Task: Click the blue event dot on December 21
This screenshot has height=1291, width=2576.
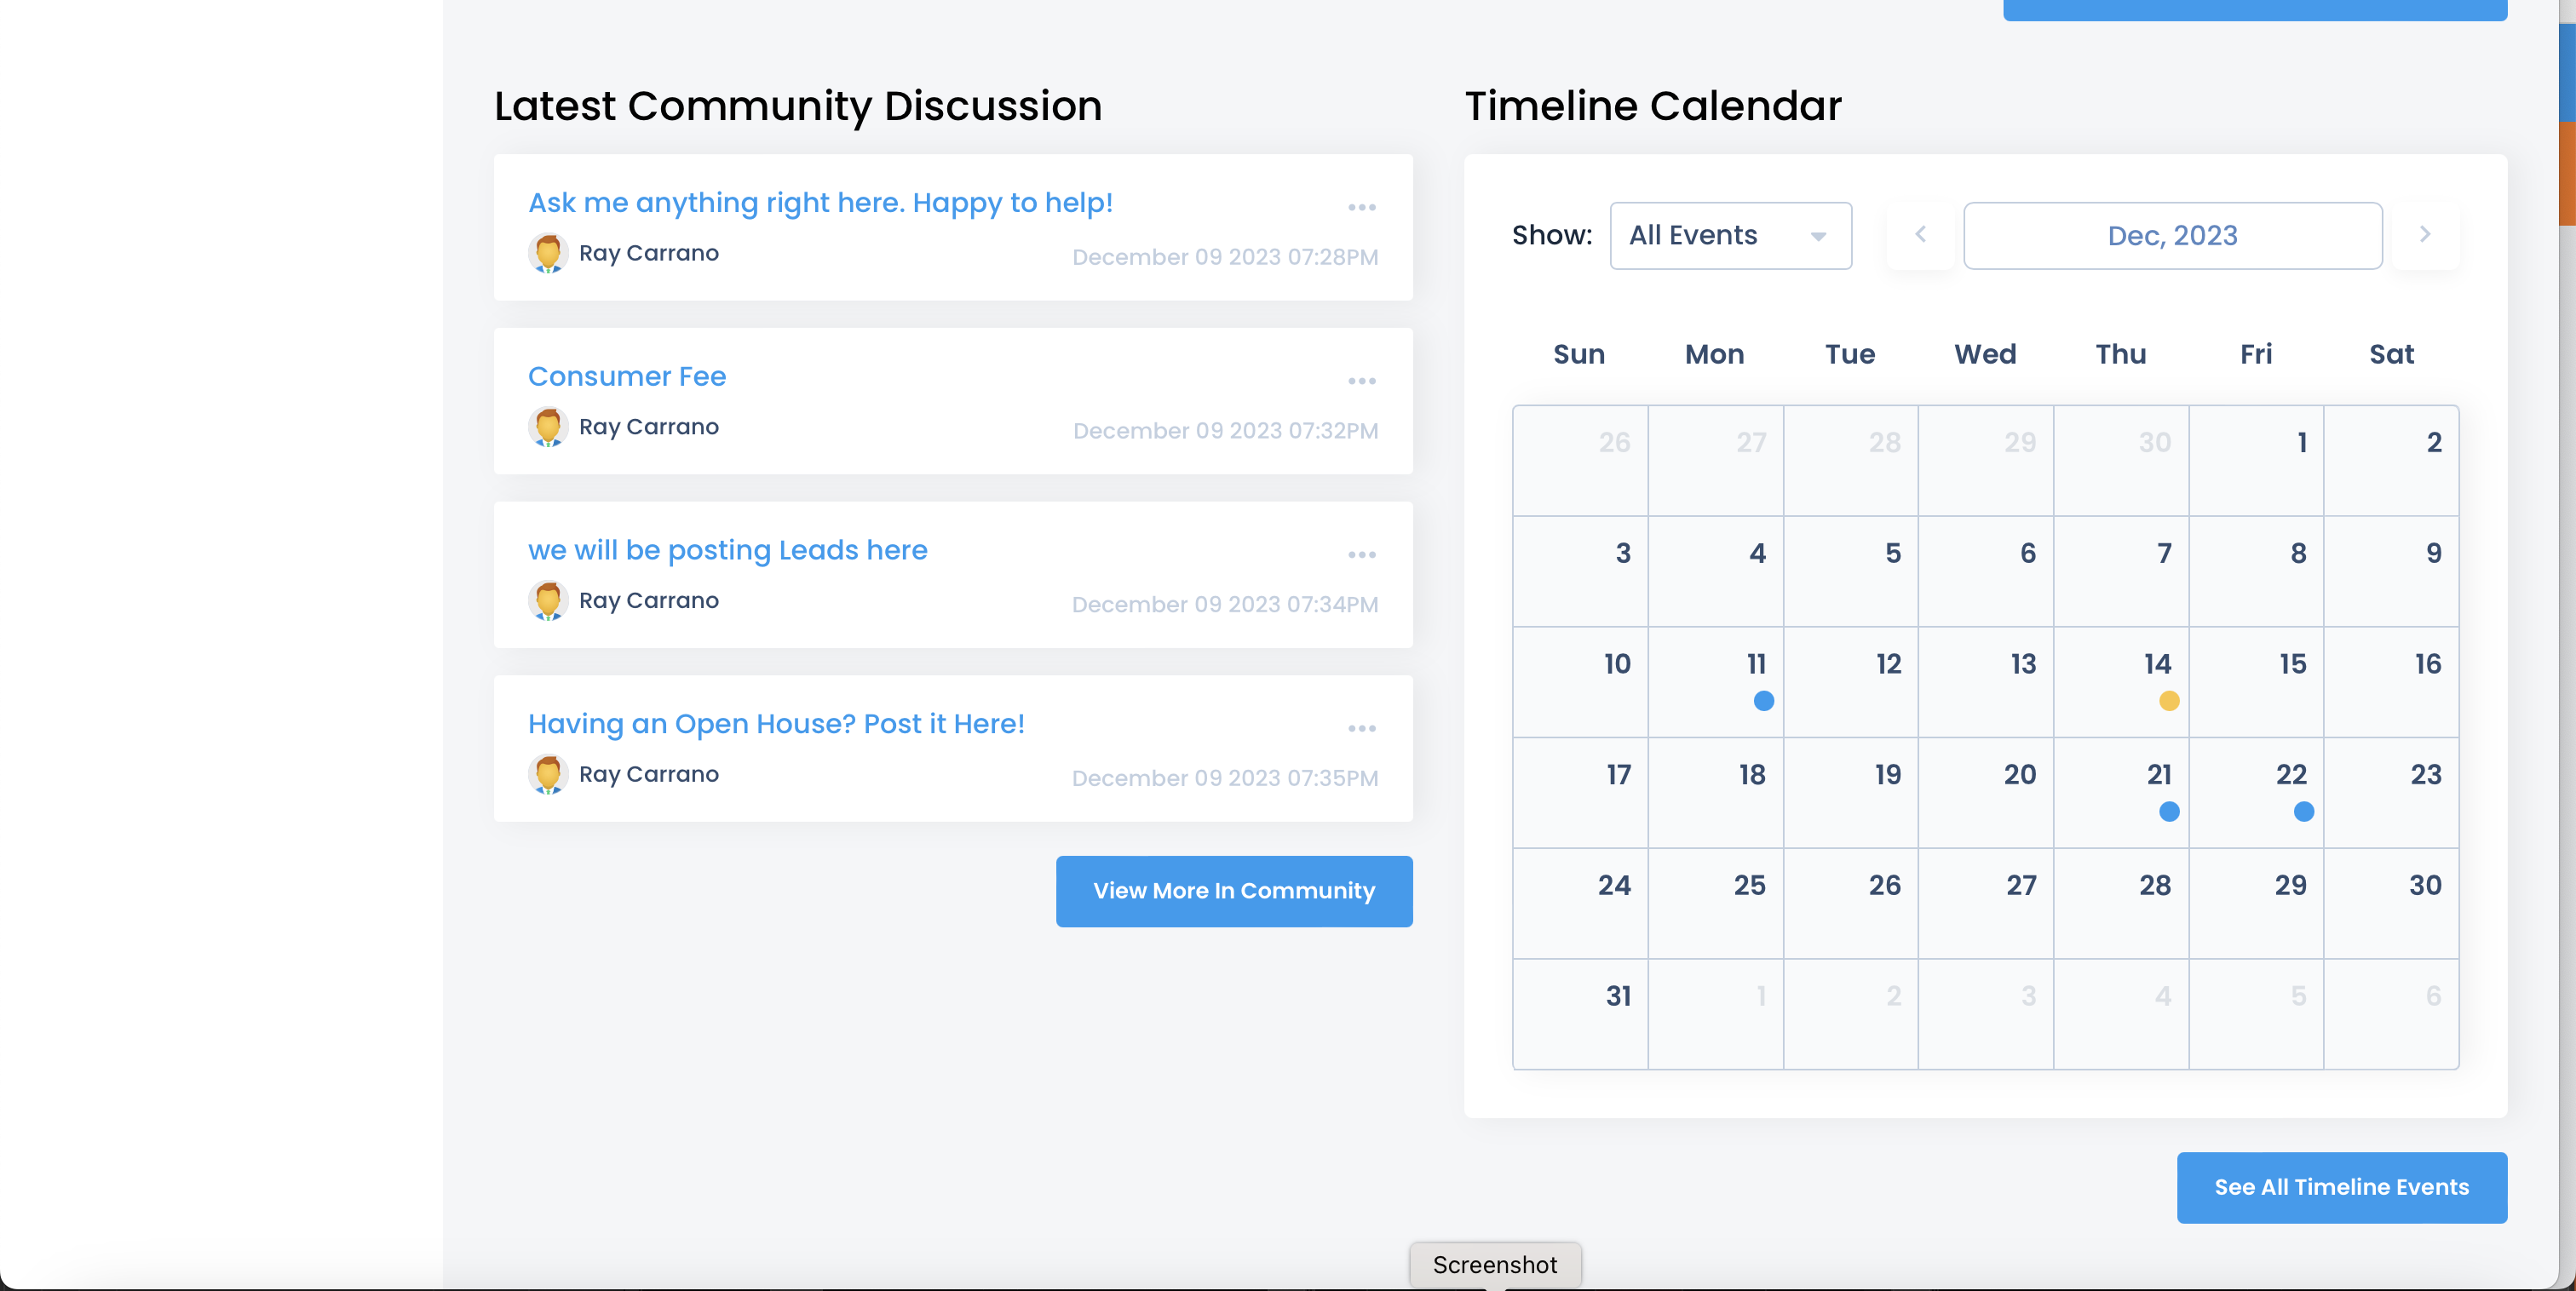Action: point(2169,812)
